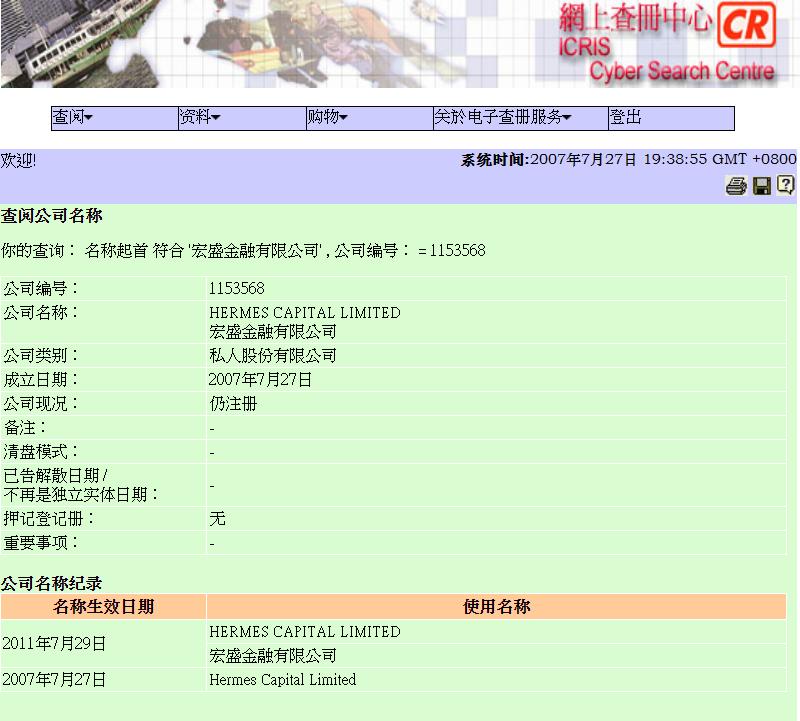Click company number 1153568 in the details table

[x=236, y=288]
